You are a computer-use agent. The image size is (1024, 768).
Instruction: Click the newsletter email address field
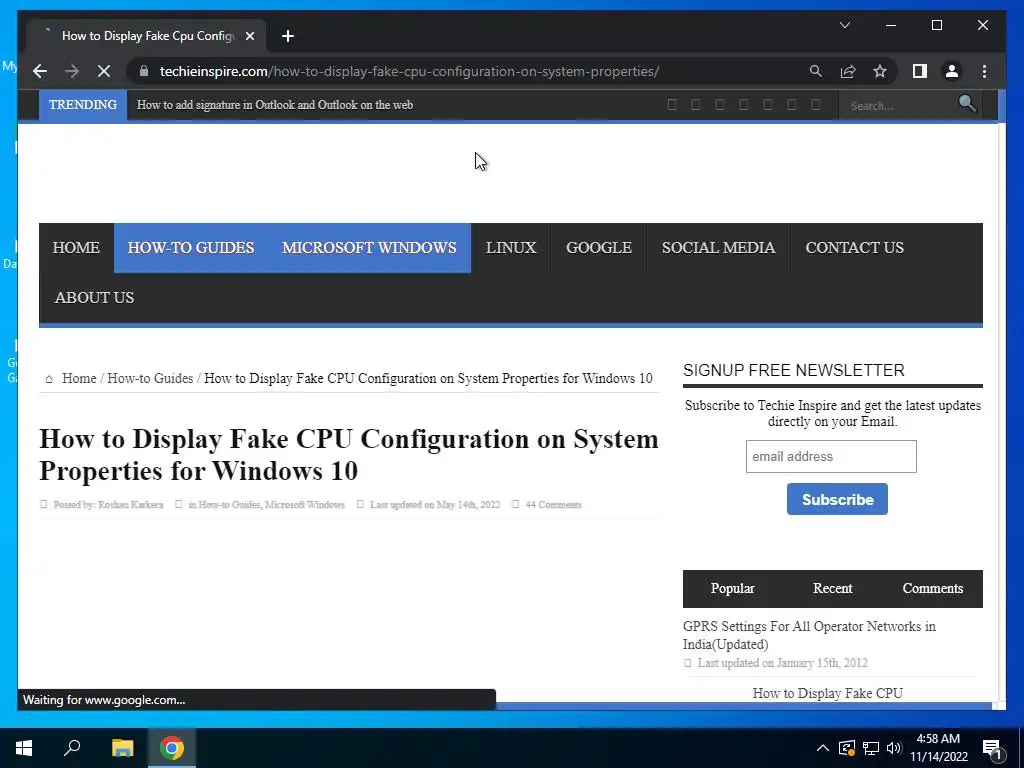(831, 456)
